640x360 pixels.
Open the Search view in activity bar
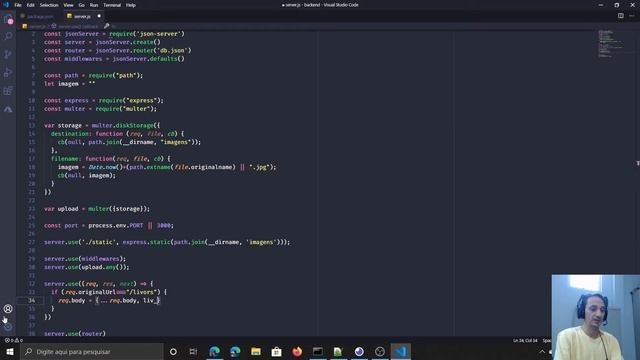(8, 36)
